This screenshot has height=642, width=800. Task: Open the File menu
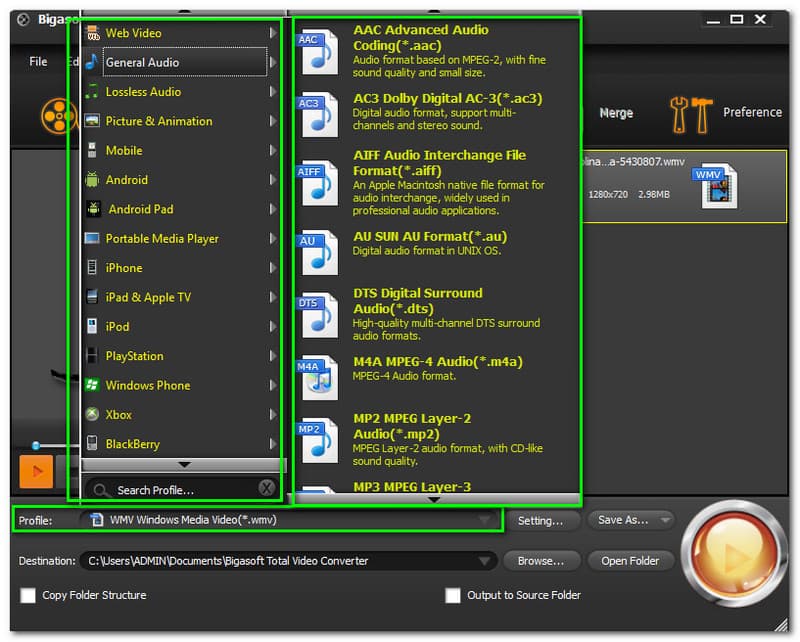click(x=38, y=62)
